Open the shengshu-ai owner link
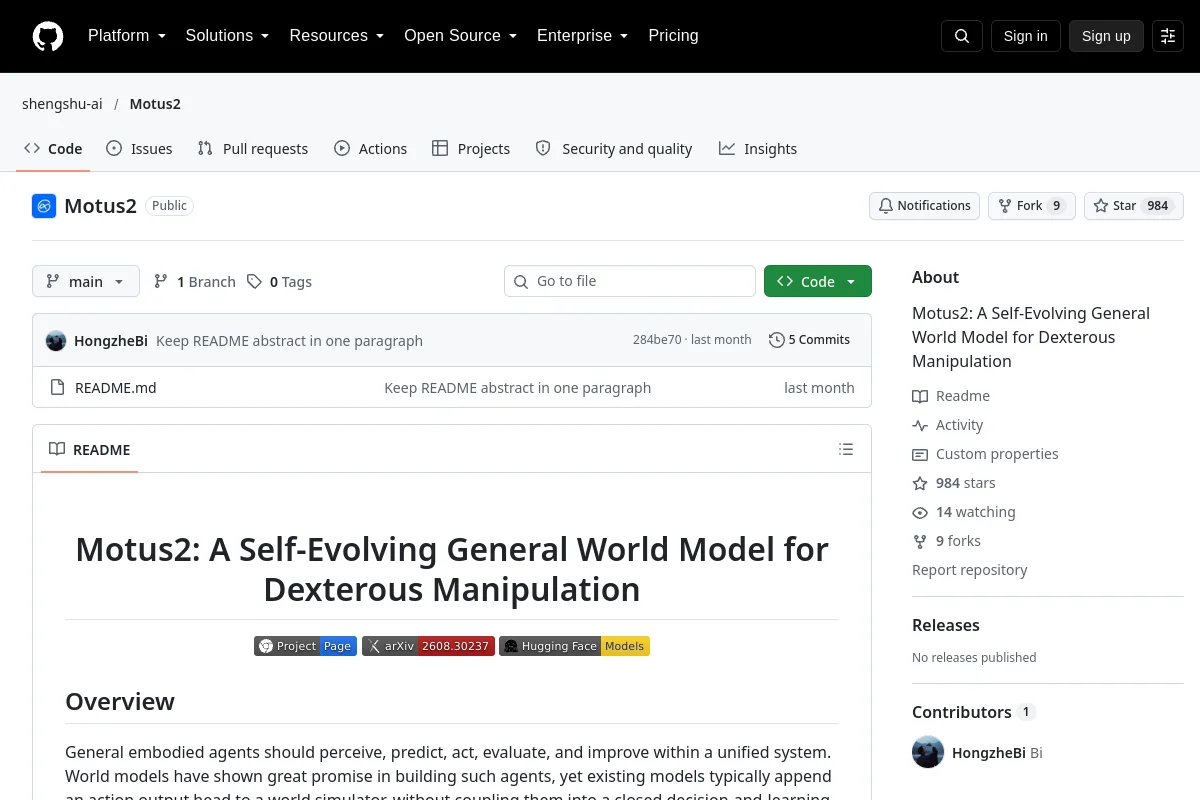This screenshot has width=1200, height=800. pyautogui.click(x=62, y=104)
